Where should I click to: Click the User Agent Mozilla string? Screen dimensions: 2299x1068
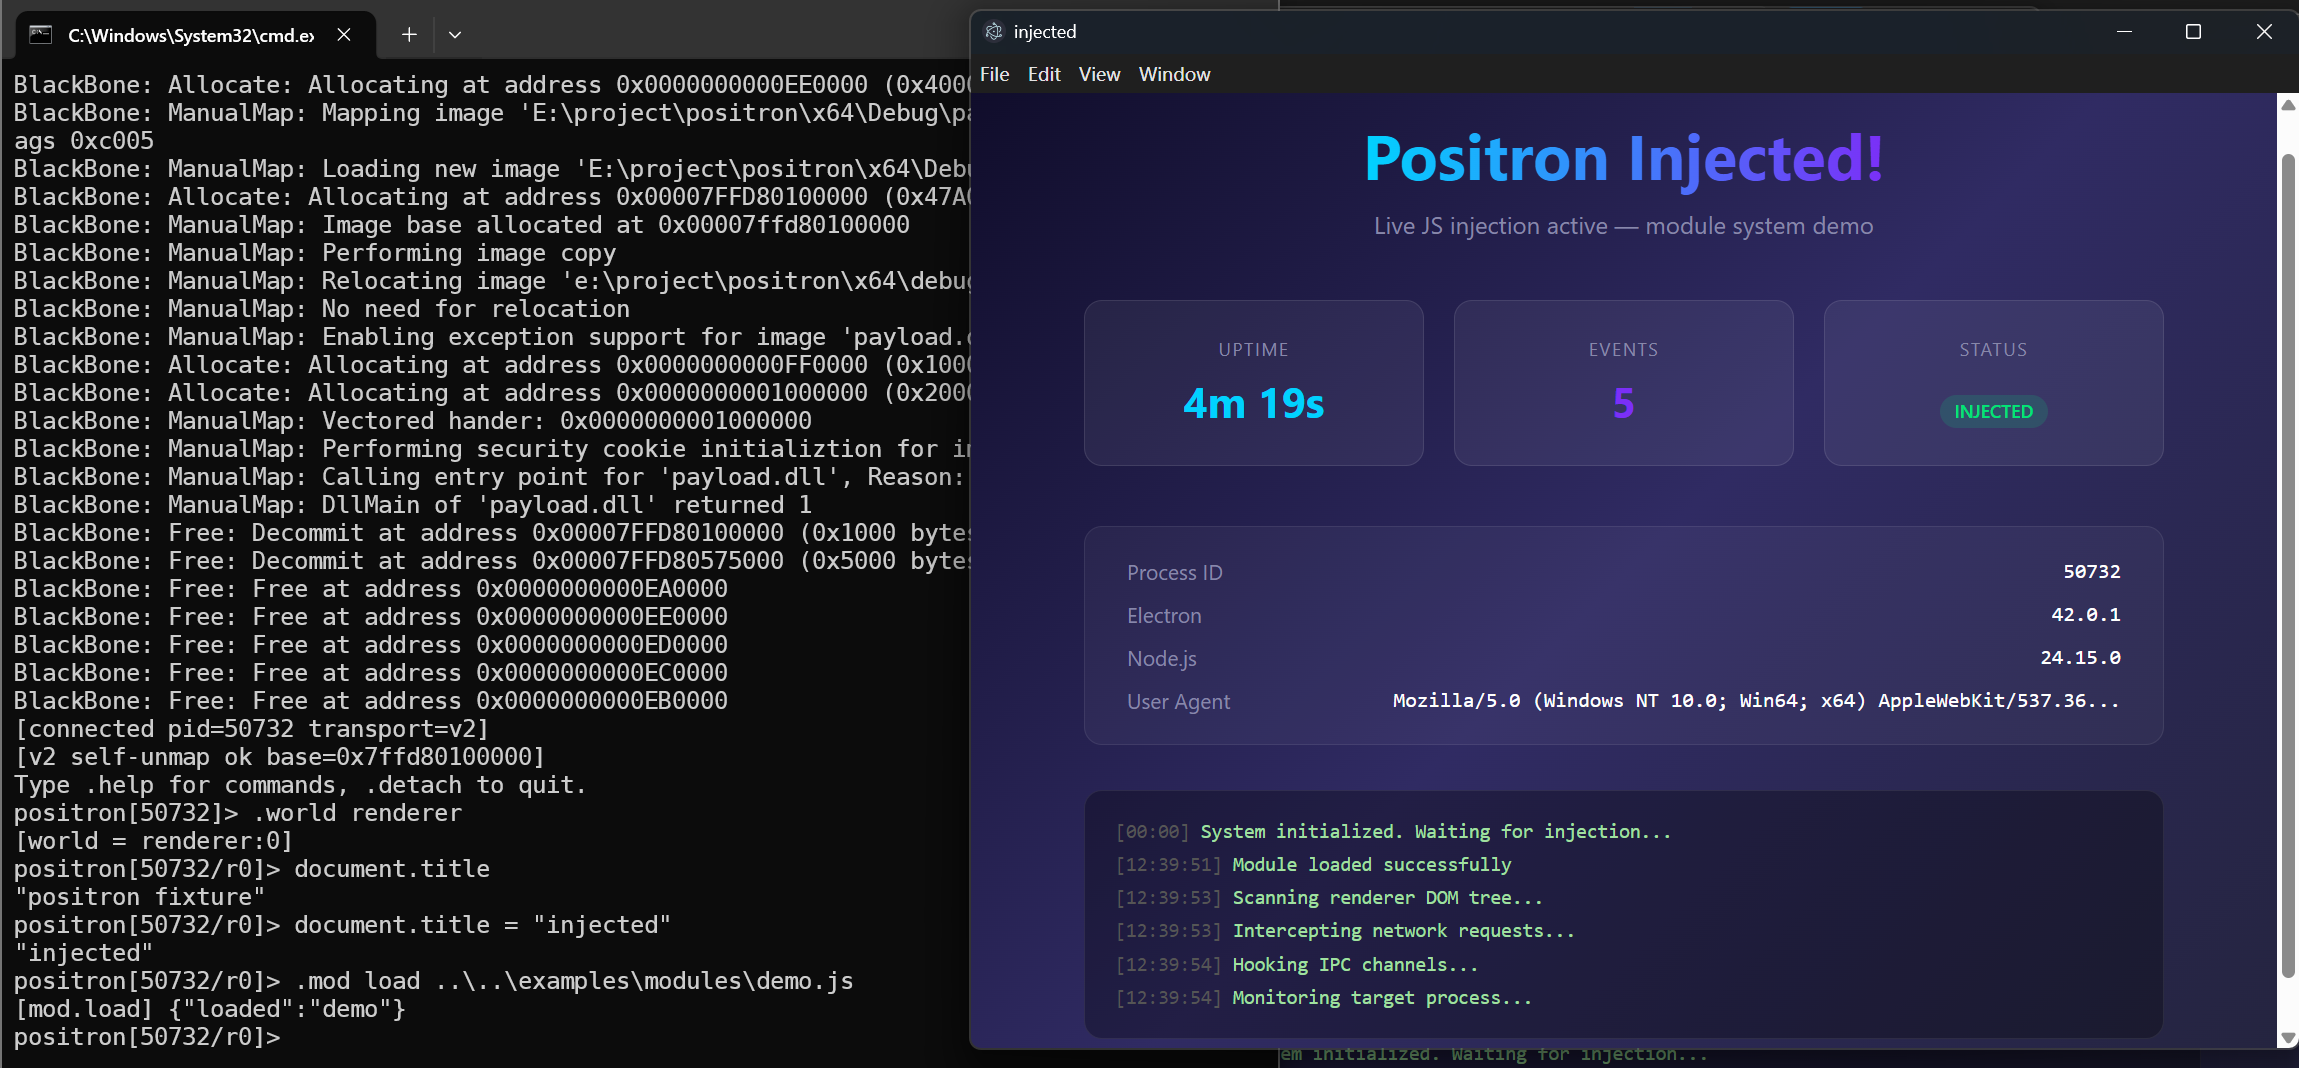[1756, 701]
